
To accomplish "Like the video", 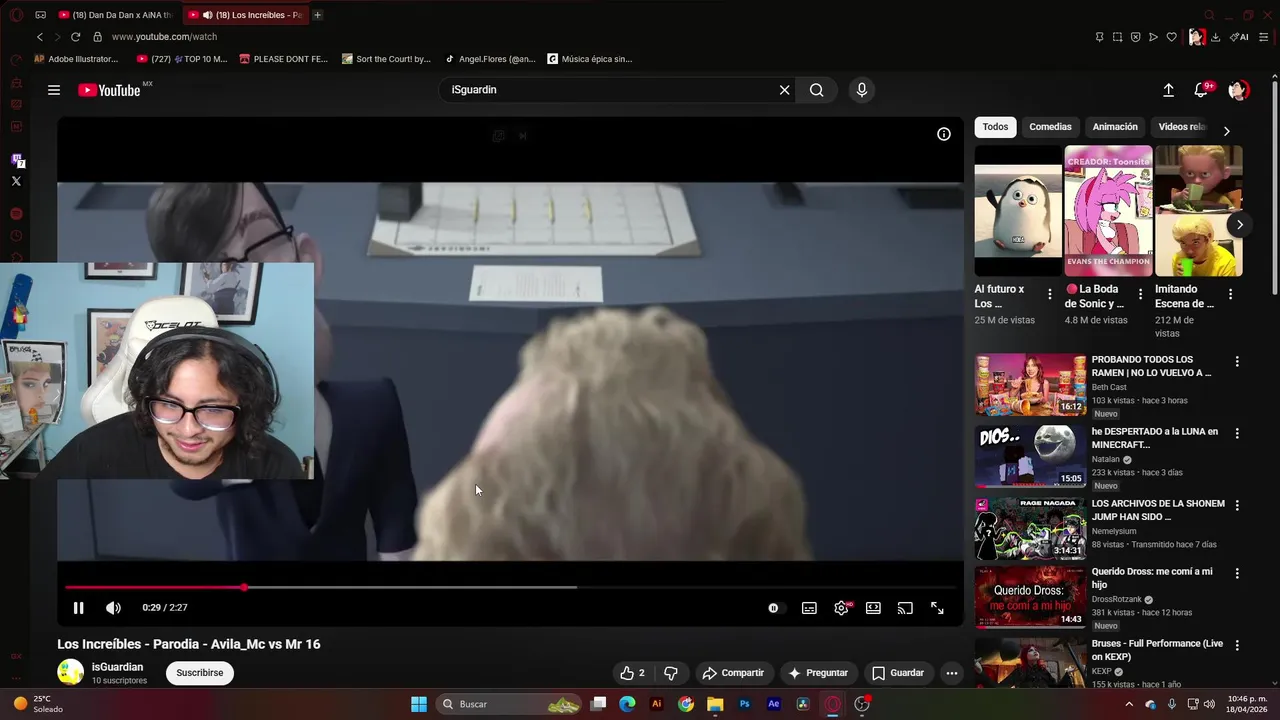I will point(632,673).
